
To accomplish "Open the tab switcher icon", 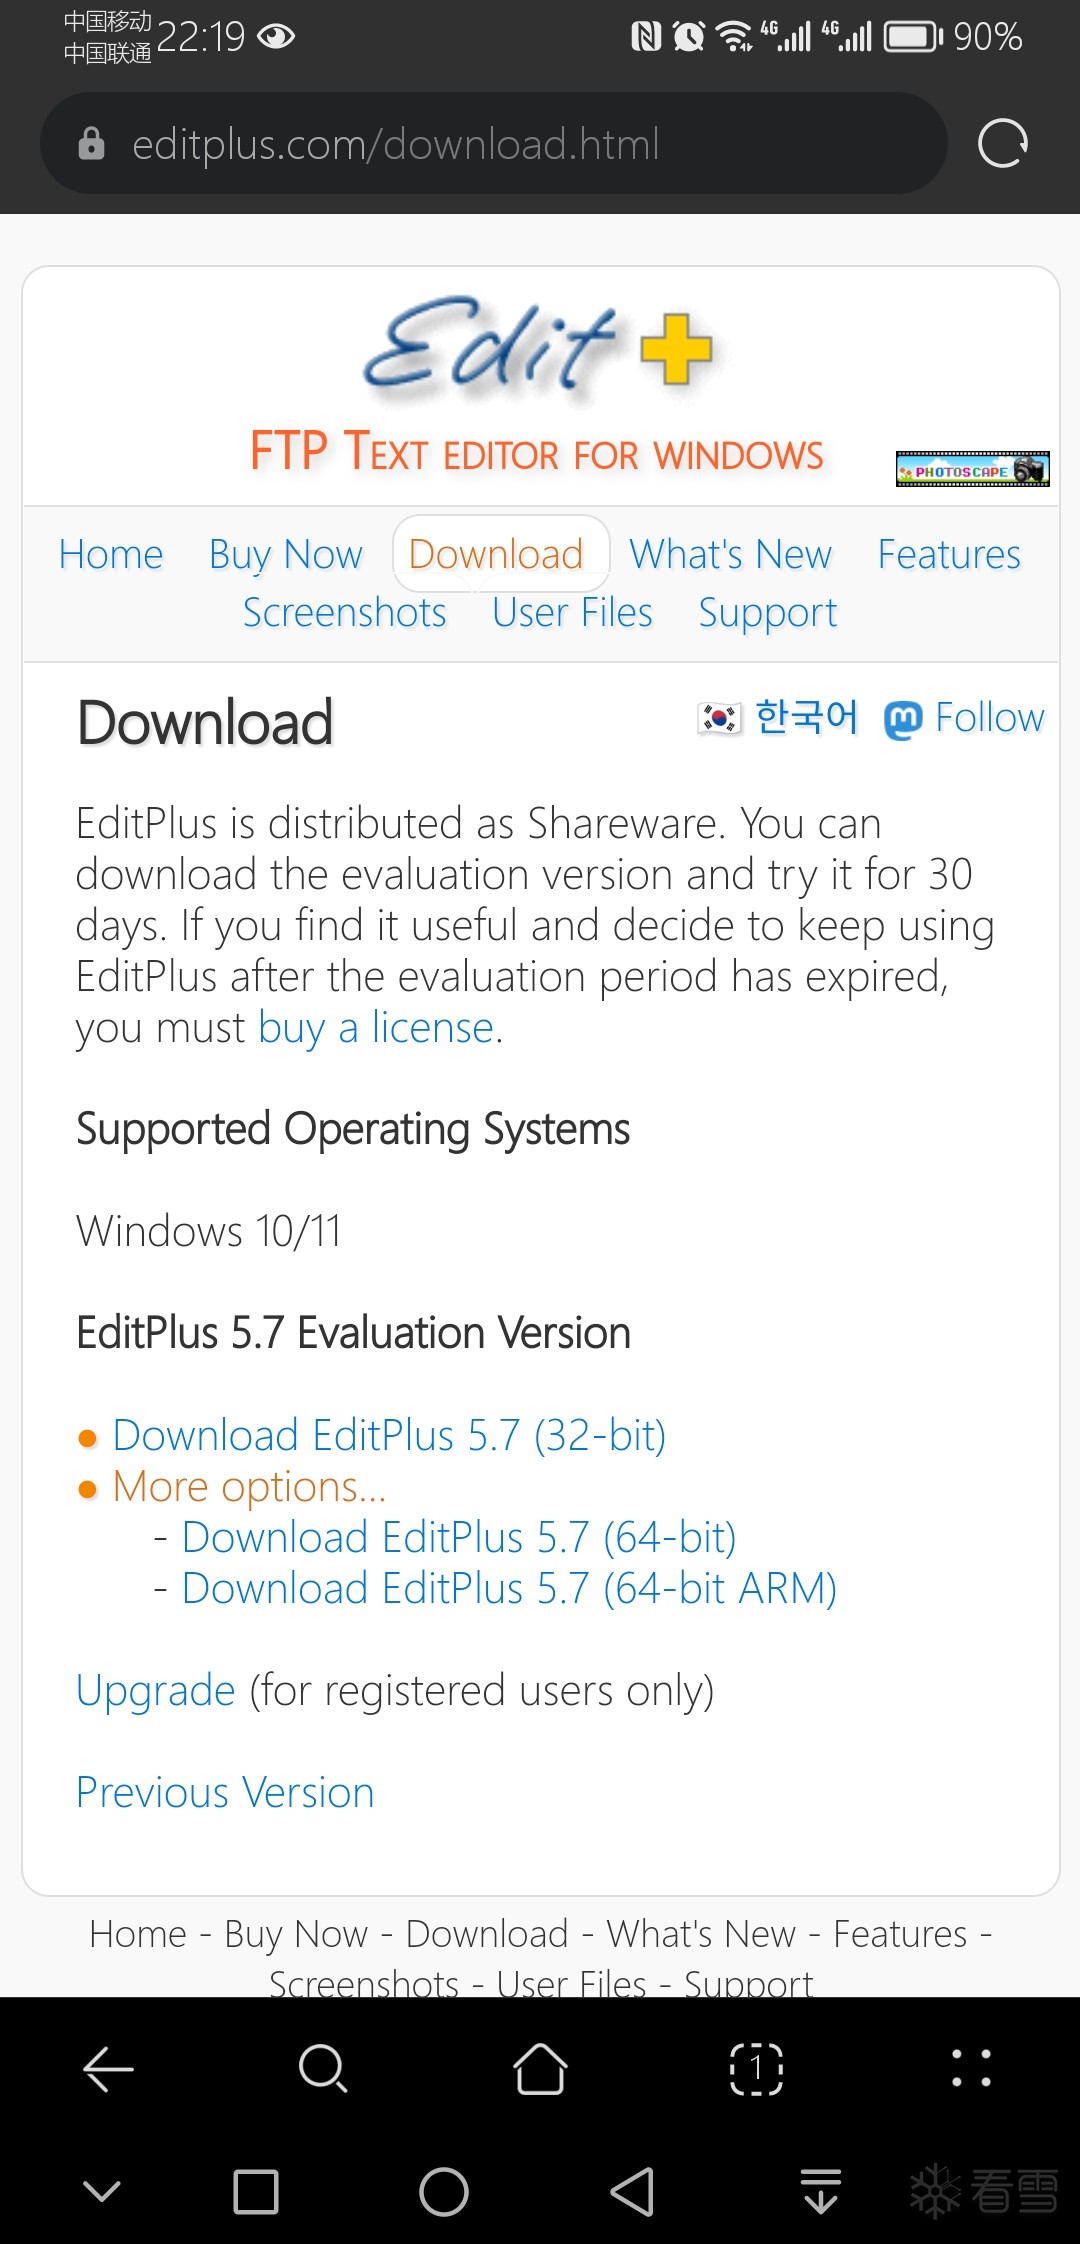I will (x=756, y=2068).
